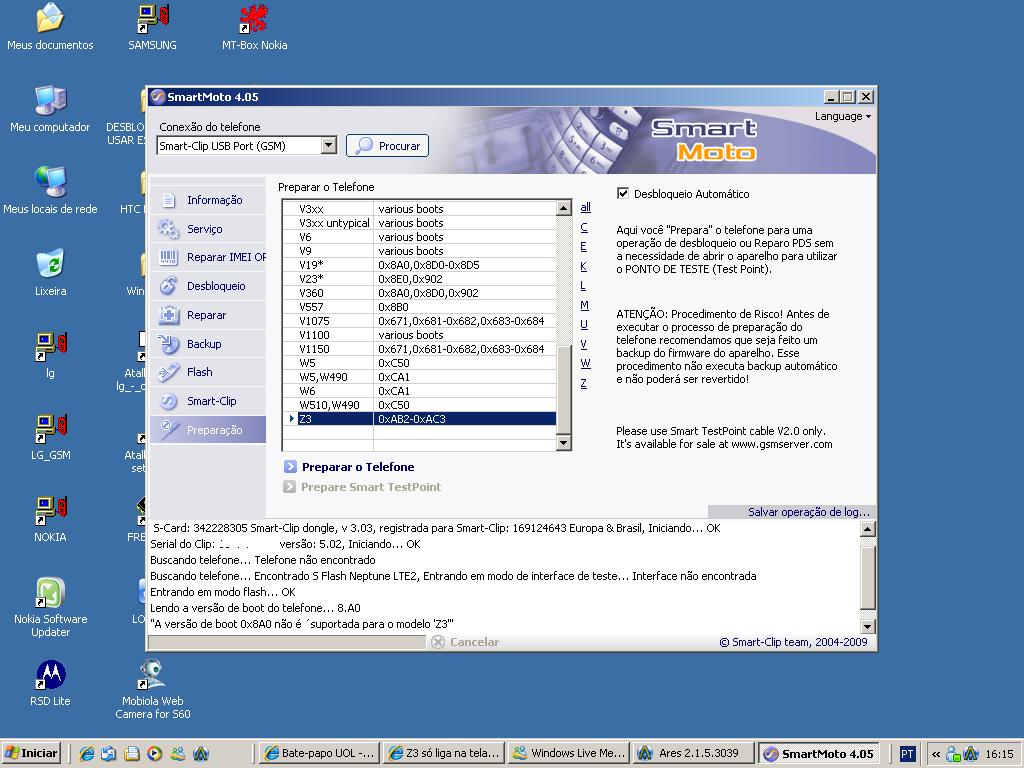Open Meus locais de rede icon
The width and height of the screenshot is (1024, 768).
[x=50, y=191]
